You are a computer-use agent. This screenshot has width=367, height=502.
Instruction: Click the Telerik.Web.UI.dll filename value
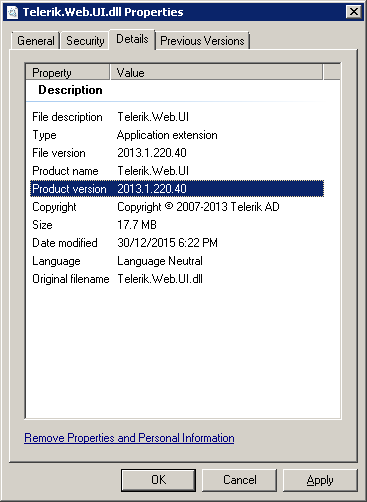click(x=160, y=279)
